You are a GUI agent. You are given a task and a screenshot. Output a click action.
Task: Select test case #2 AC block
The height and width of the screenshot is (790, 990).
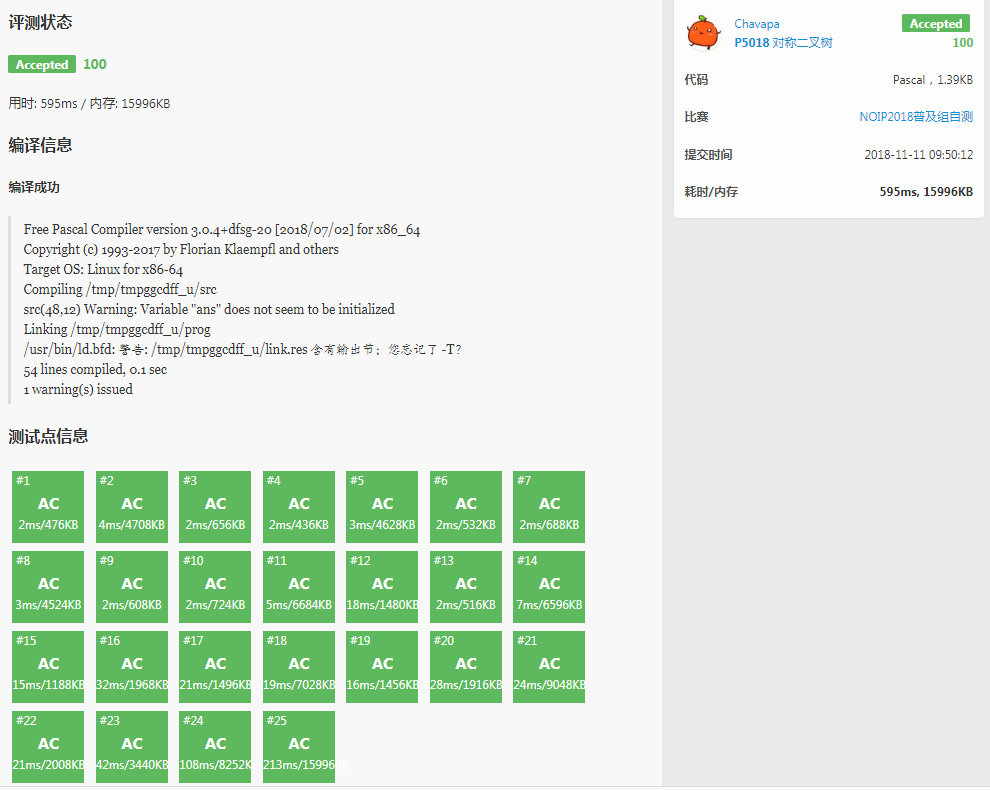click(132, 507)
